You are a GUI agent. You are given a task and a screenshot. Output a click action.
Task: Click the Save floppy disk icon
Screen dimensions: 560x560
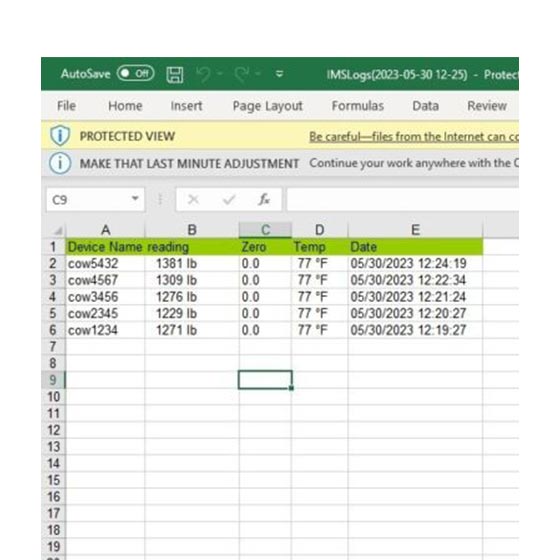point(175,75)
